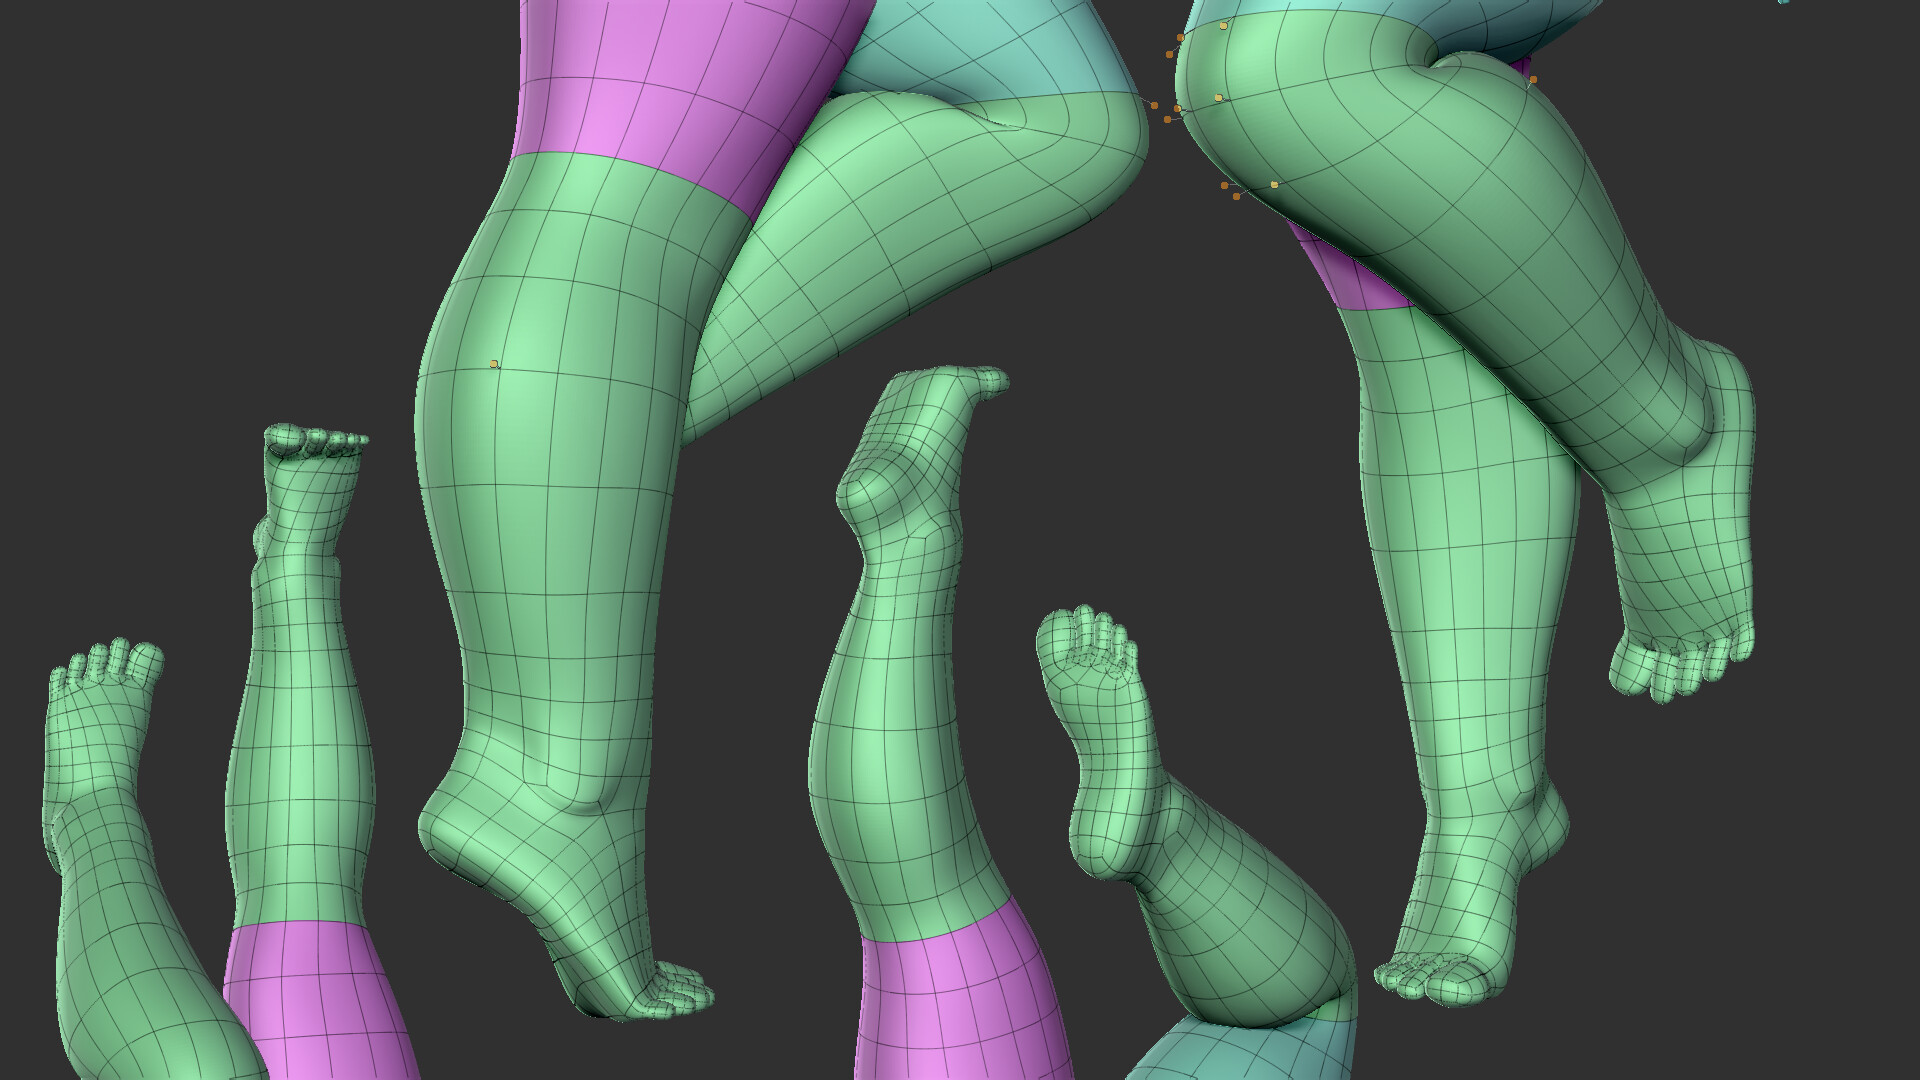Select the orange point at the right thigh's far-right edge

coord(1533,79)
